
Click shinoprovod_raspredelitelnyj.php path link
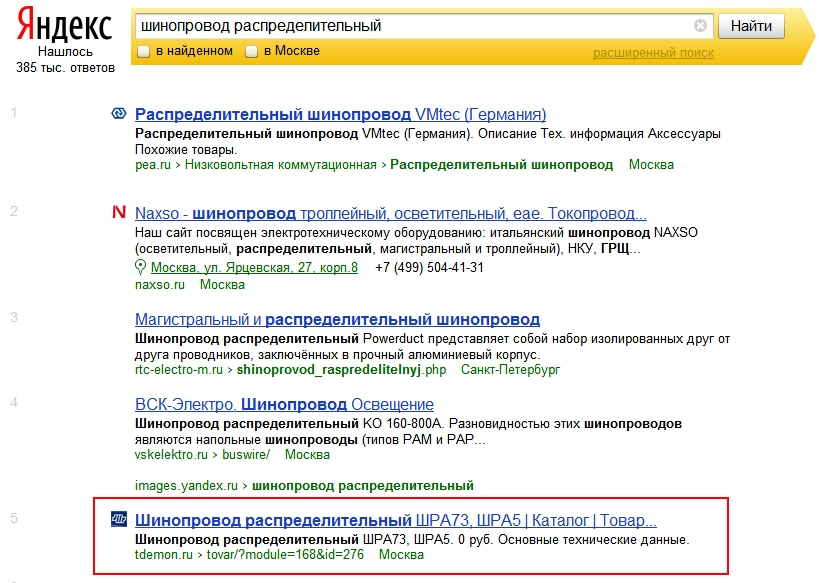click(x=341, y=370)
